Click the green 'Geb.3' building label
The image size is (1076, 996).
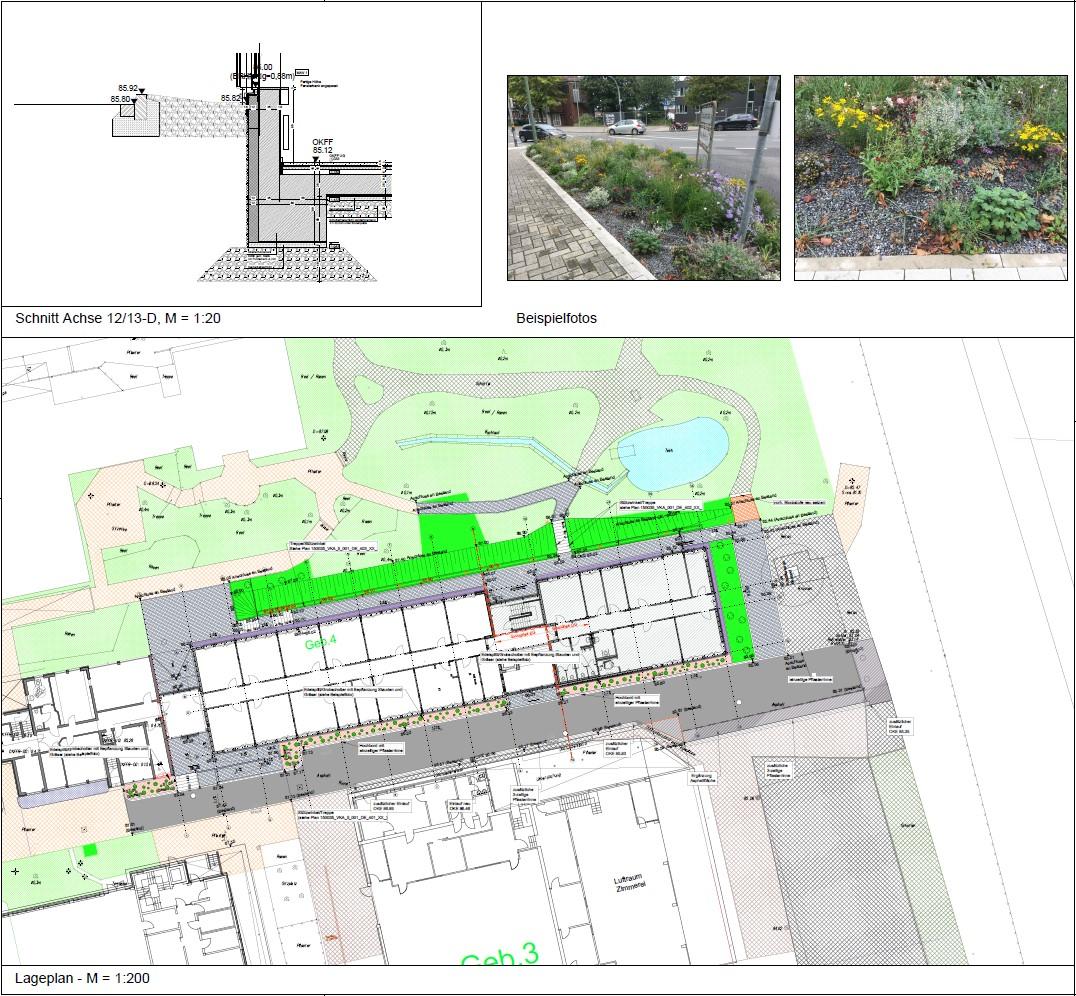point(499,957)
